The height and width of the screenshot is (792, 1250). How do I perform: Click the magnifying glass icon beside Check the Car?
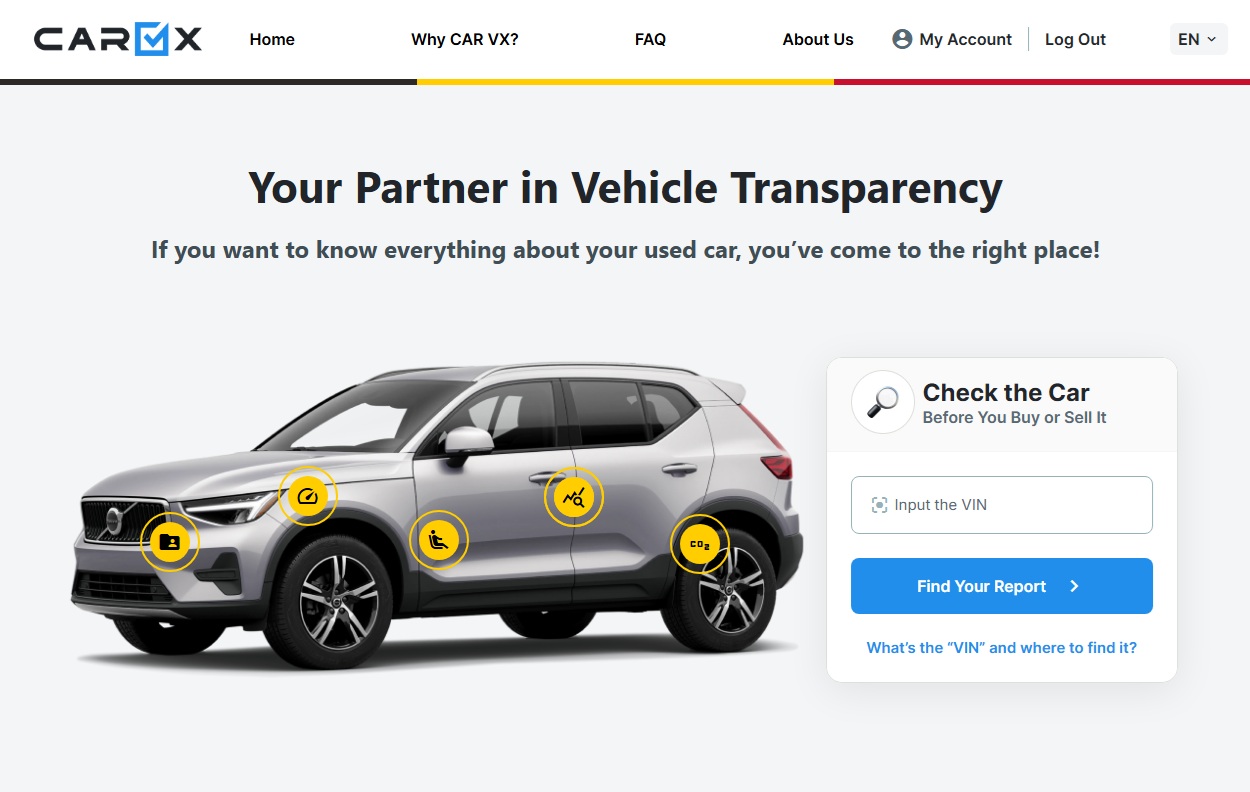882,402
